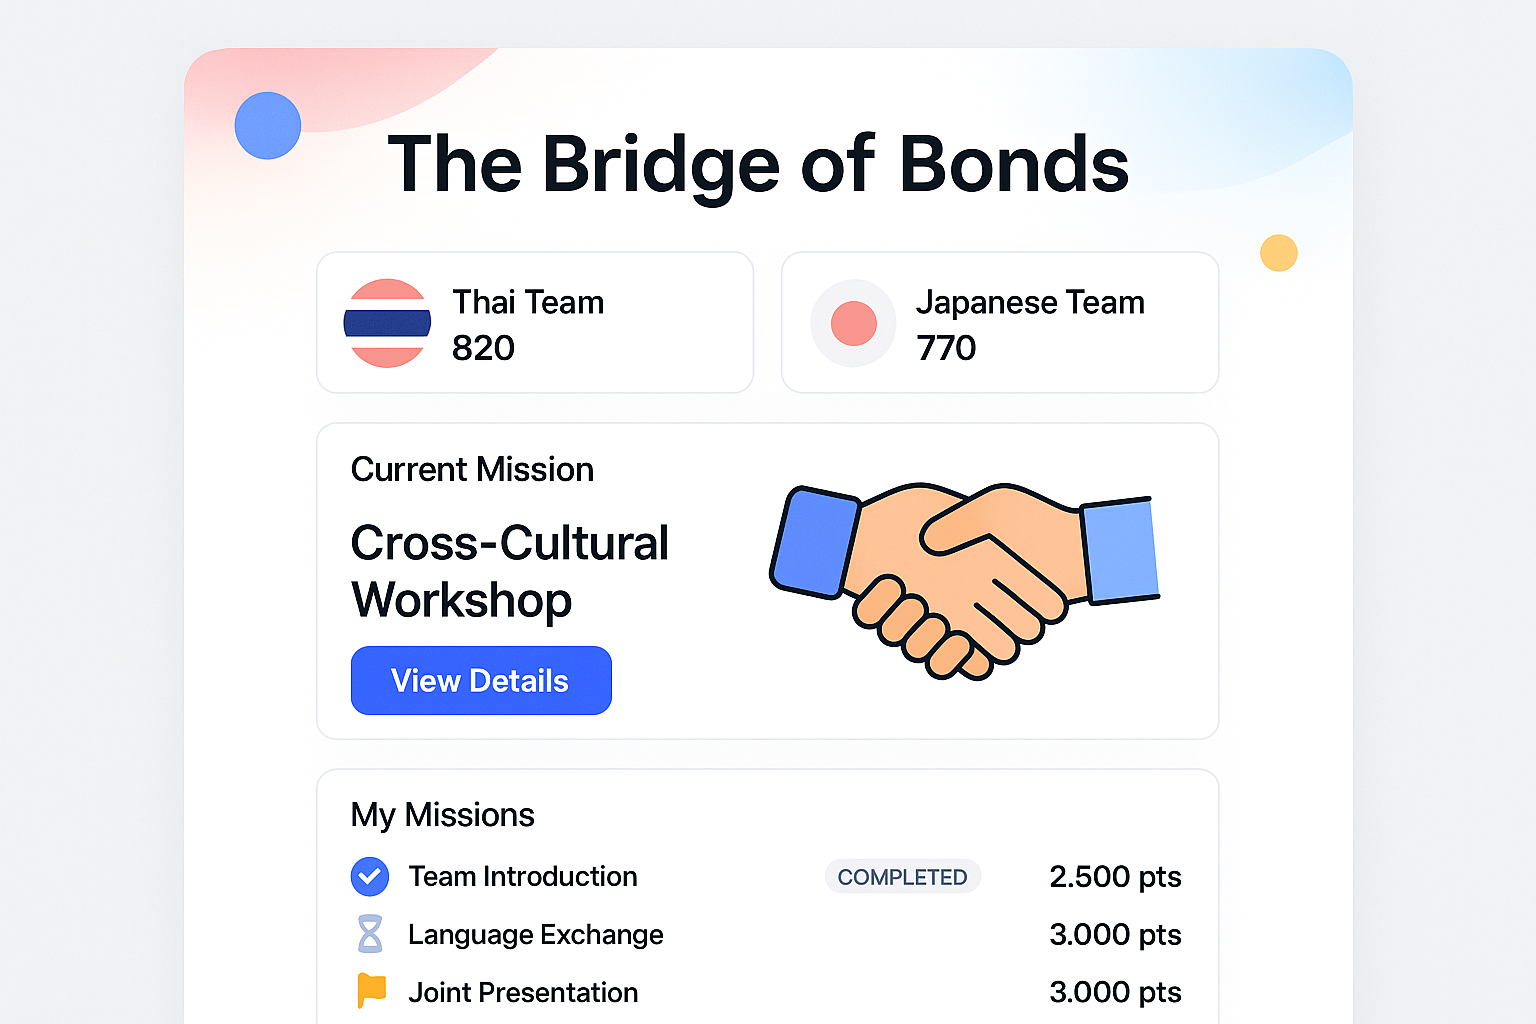
Task: Click the 2.500 pts value for Team Introduction
Action: pyautogui.click(x=1115, y=877)
